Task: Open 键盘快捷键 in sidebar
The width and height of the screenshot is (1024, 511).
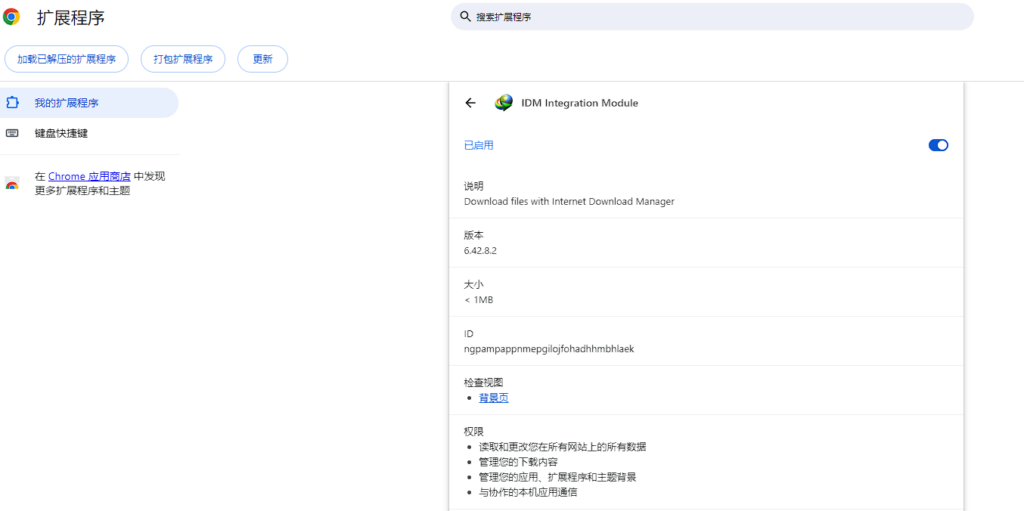Action: click(89, 133)
